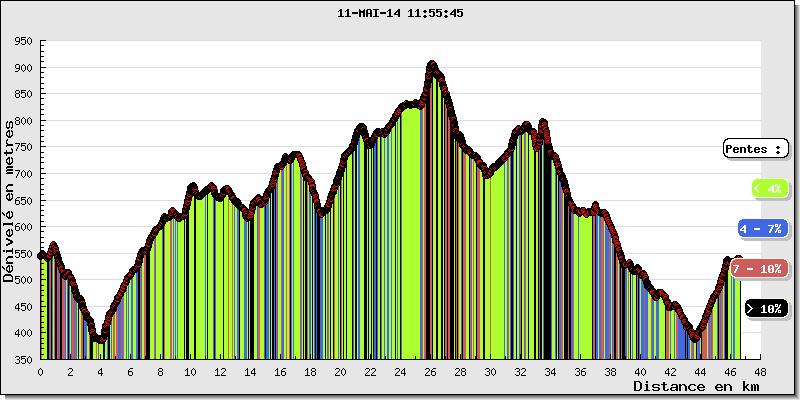The height and width of the screenshot is (400, 800).
Task: Click the 800 tick on the elevation axis
Action: tap(23, 120)
